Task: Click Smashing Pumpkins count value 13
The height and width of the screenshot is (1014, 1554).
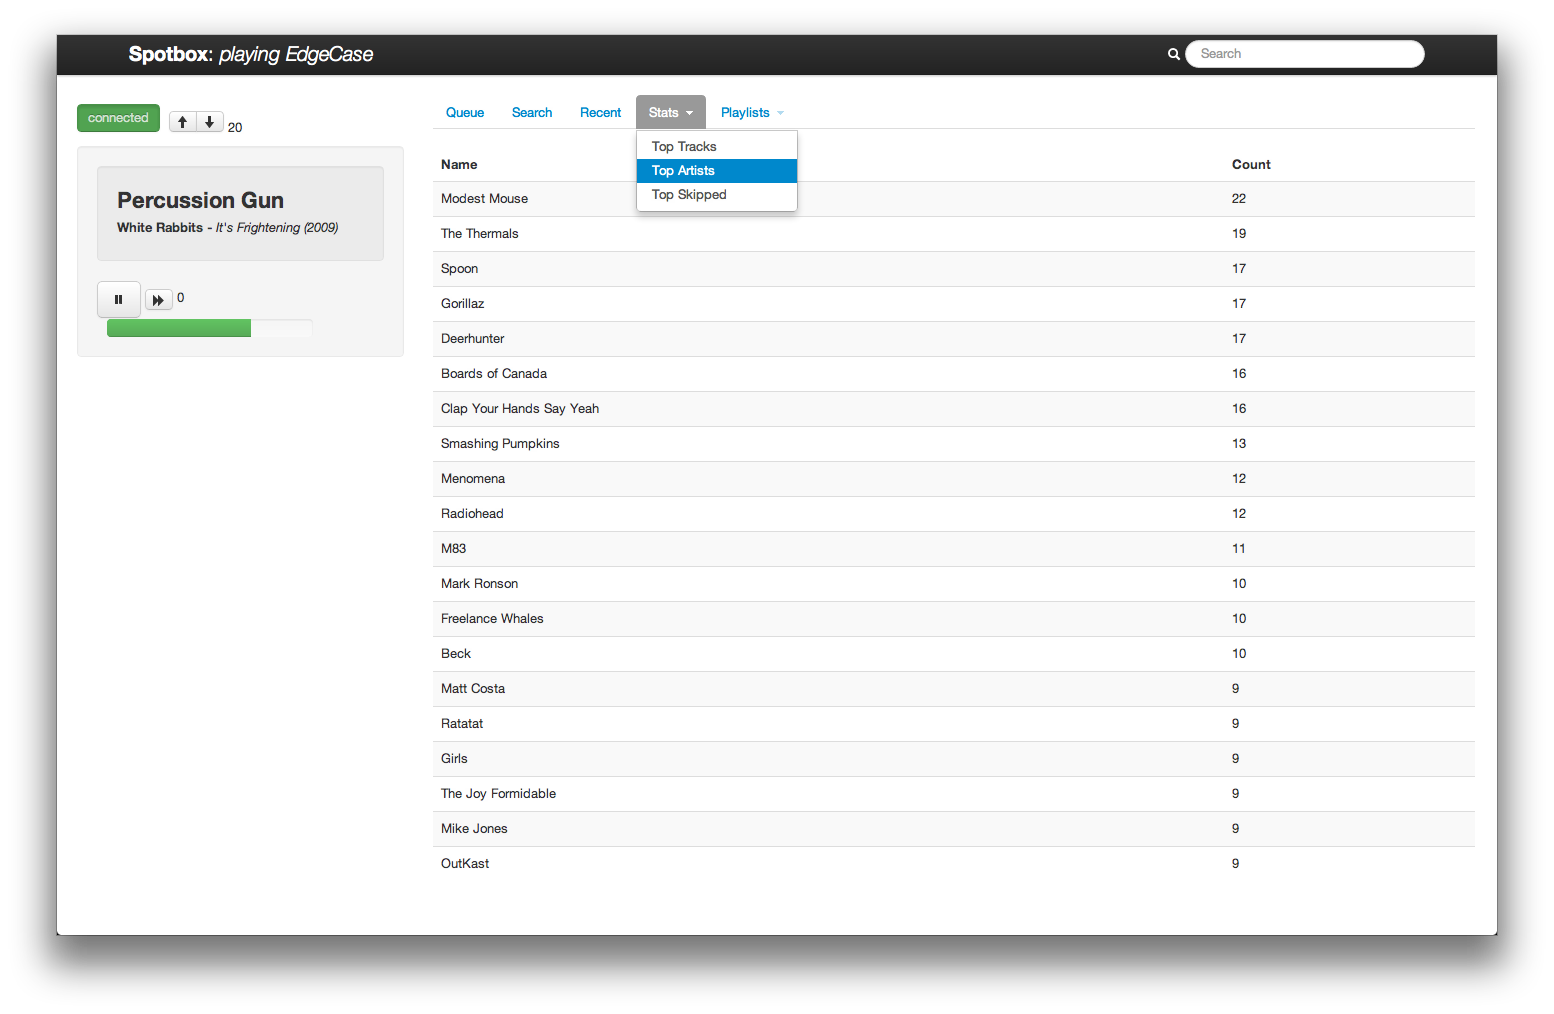Action: [x=1239, y=444]
